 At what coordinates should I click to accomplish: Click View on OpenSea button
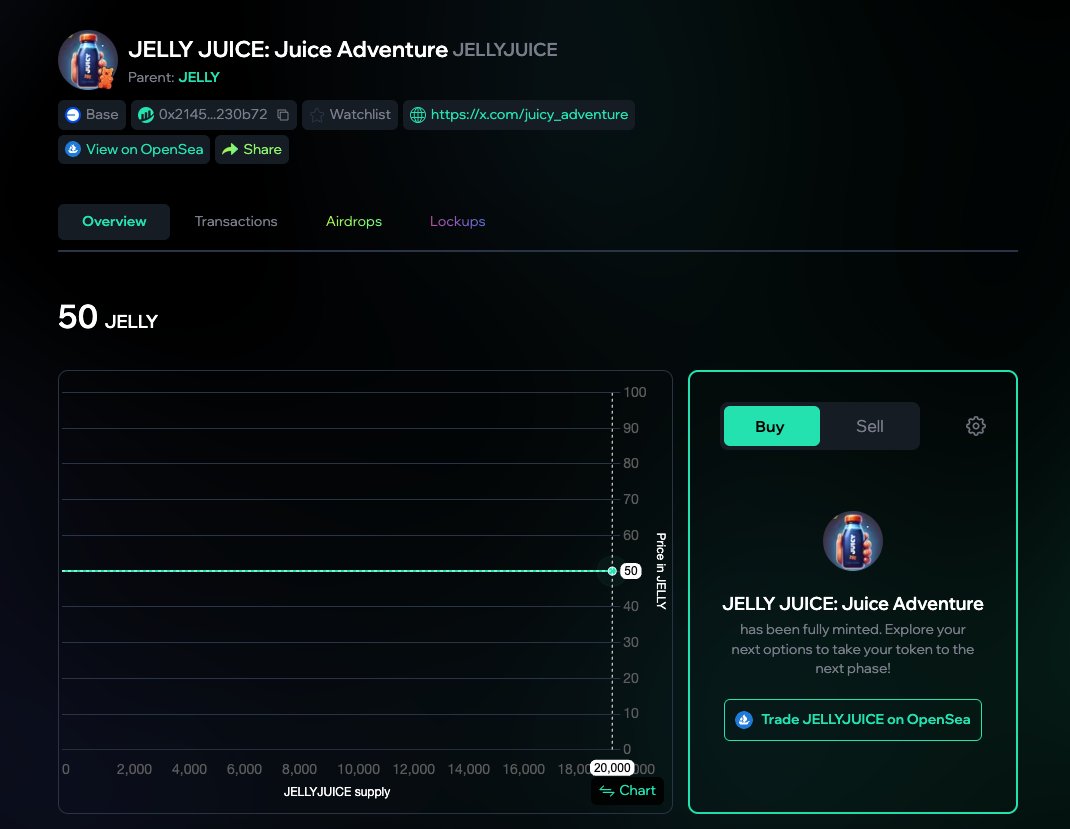point(134,149)
